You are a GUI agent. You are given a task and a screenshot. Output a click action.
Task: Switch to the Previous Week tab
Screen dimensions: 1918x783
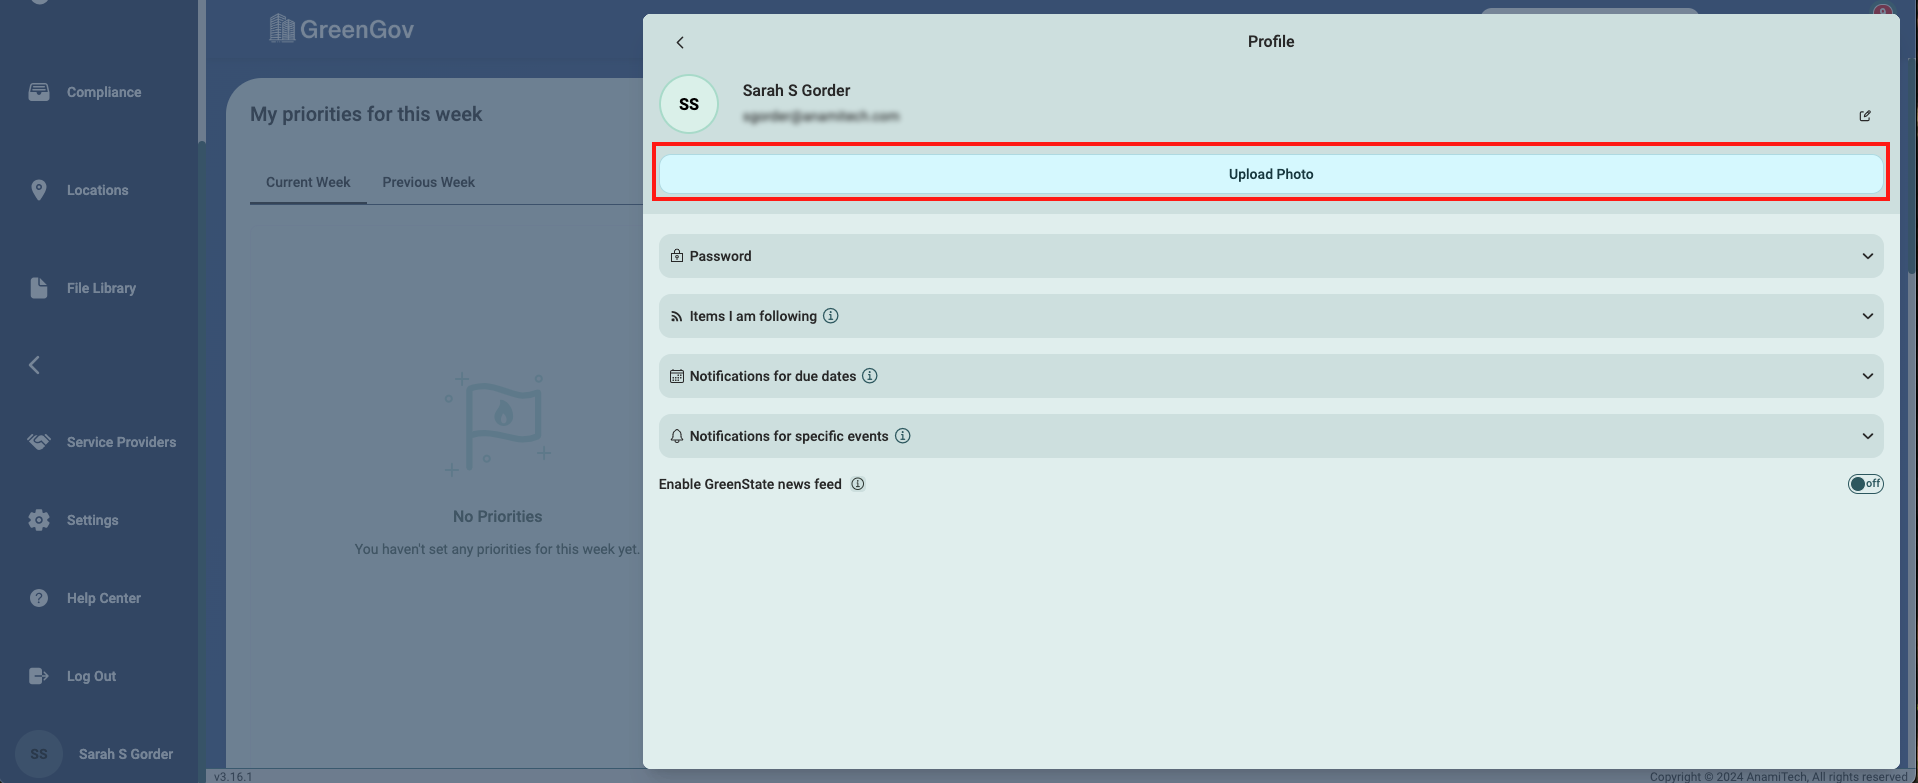click(428, 182)
